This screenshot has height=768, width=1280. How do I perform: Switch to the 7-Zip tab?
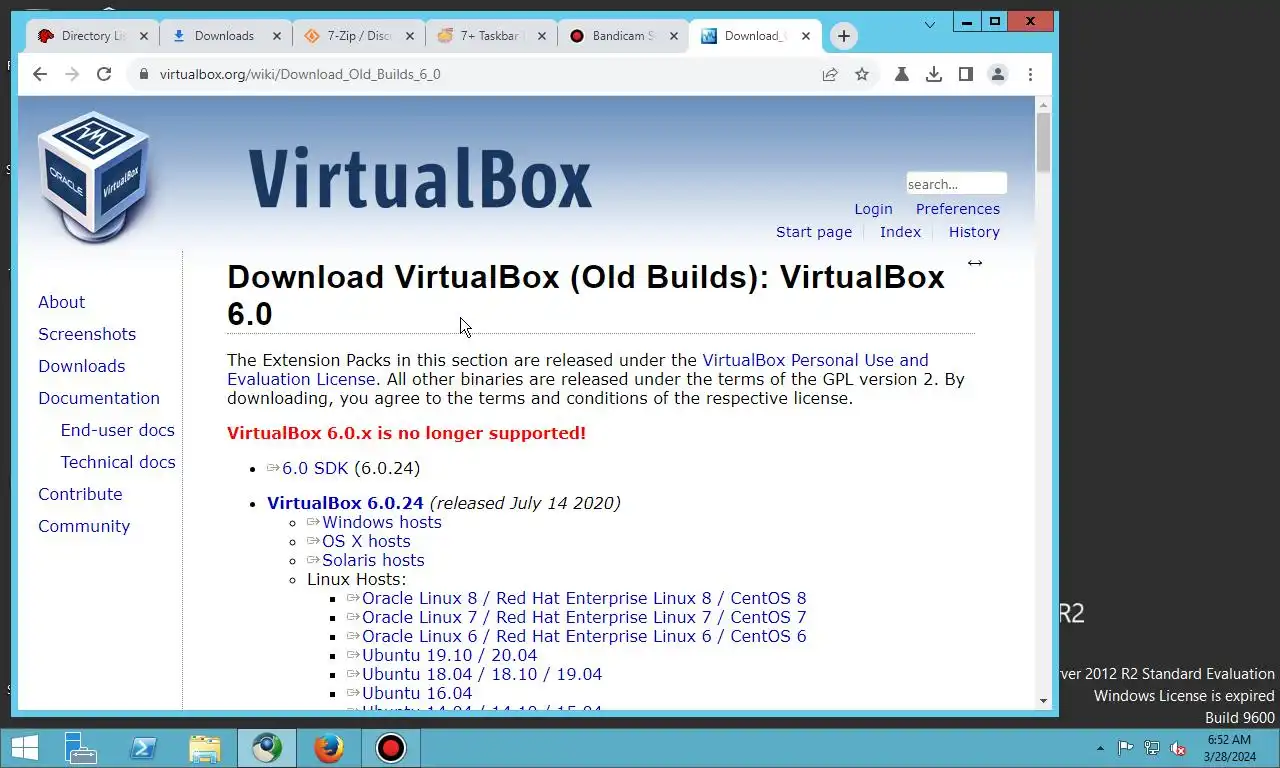click(x=358, y=36)
